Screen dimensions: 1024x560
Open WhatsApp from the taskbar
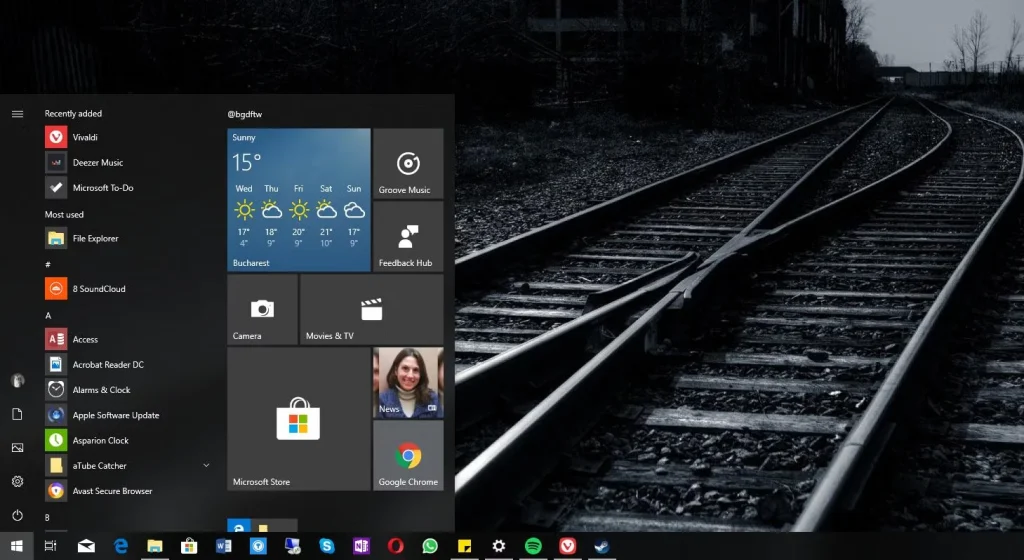click(x=430, y=546)
